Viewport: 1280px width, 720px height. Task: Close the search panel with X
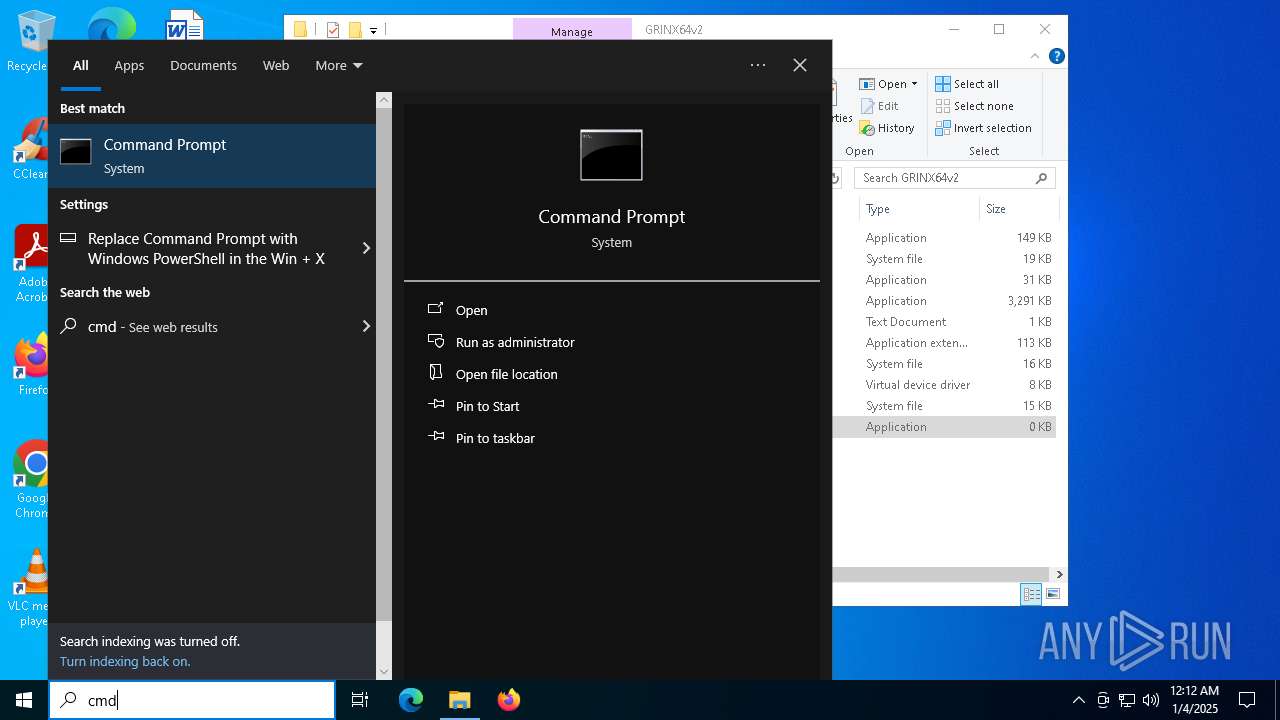800,65
